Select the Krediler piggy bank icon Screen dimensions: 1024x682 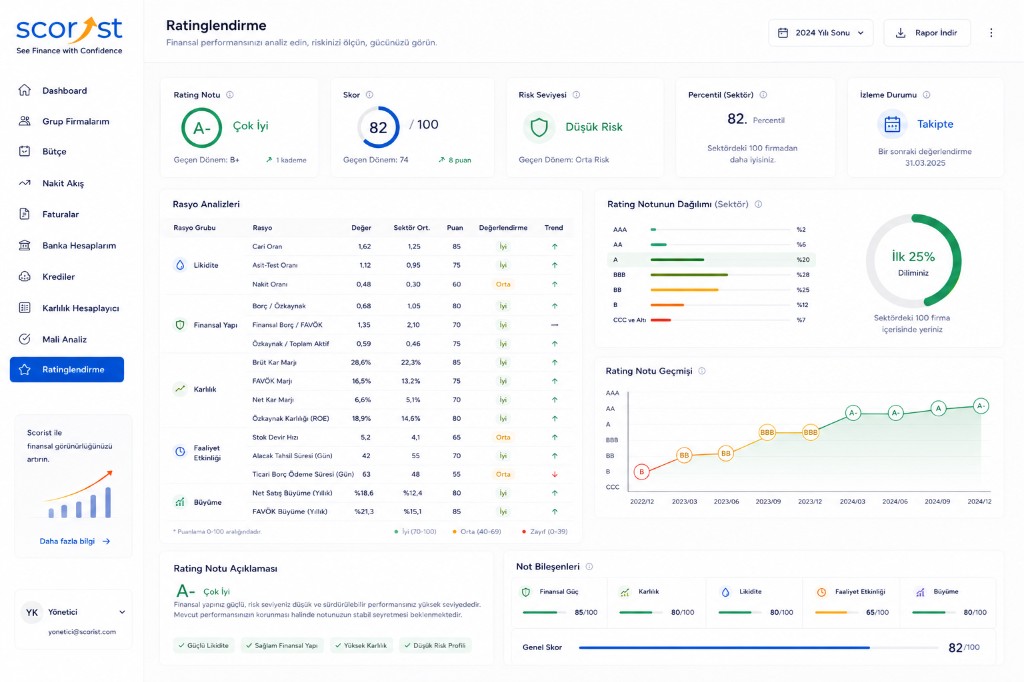pos(25,276)
